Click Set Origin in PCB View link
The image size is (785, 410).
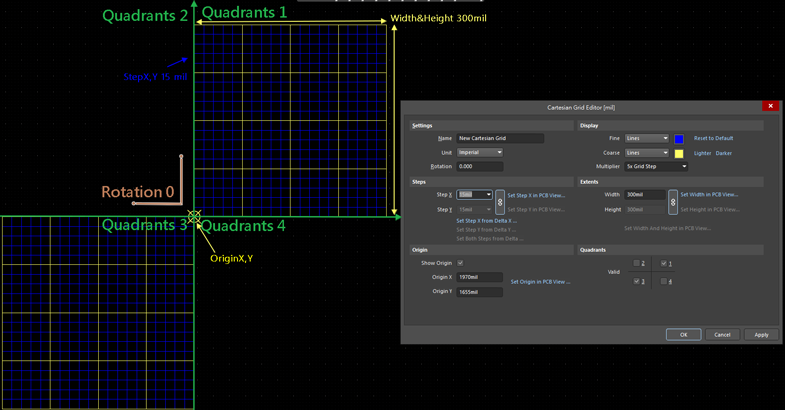coord(540,282)
